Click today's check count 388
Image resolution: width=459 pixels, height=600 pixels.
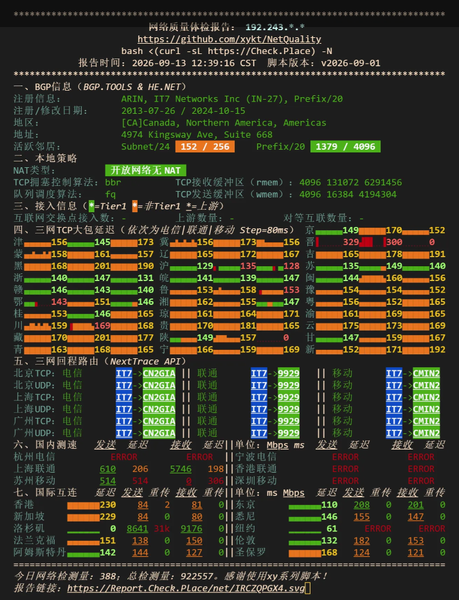point(108,576)
